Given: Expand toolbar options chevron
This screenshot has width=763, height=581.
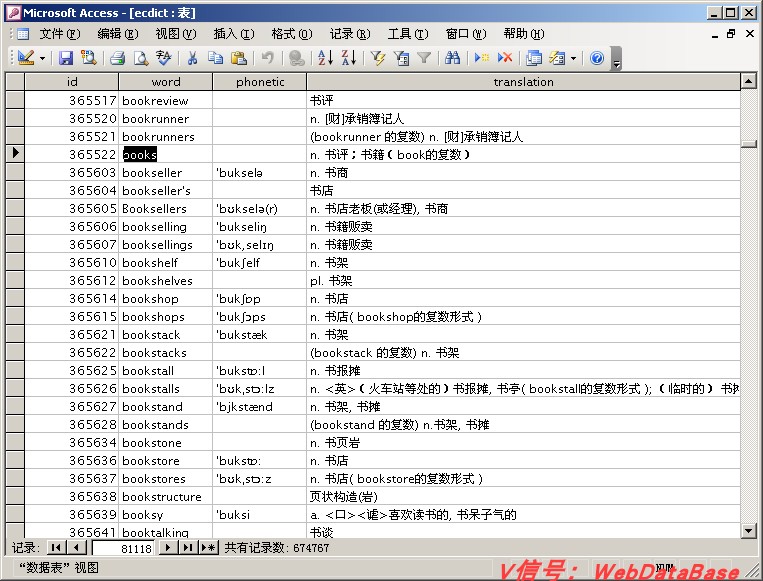Looking at the screenshot, I should pyautogui.click(x=616, y=58).
